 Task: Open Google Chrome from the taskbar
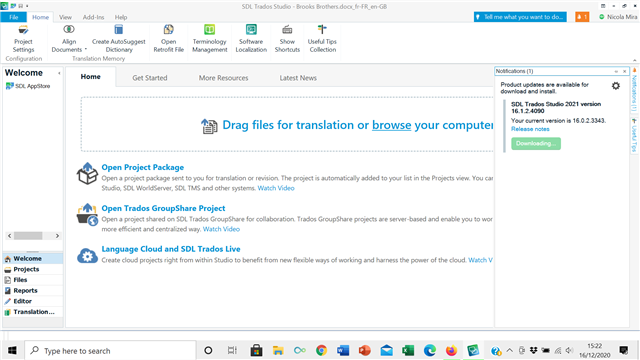(x=321, y=350)
